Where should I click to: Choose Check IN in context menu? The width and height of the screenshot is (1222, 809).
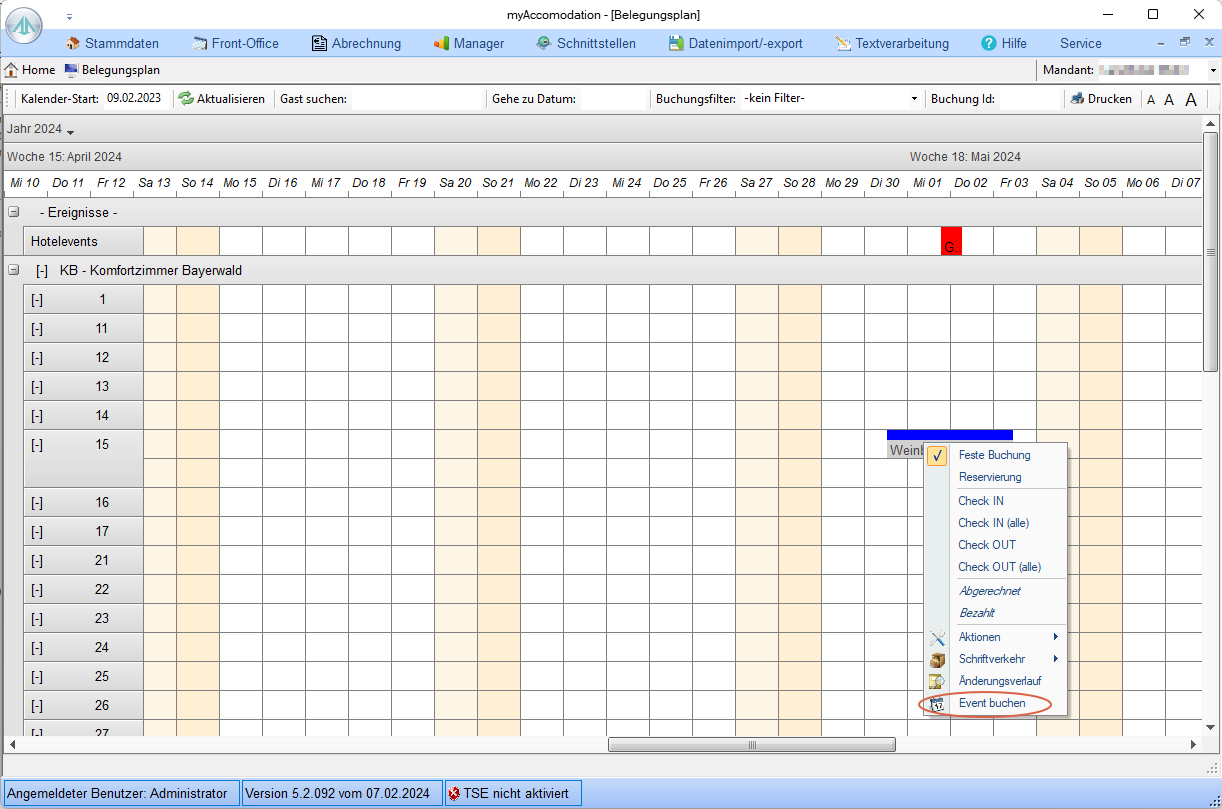(x=981, y=501)
